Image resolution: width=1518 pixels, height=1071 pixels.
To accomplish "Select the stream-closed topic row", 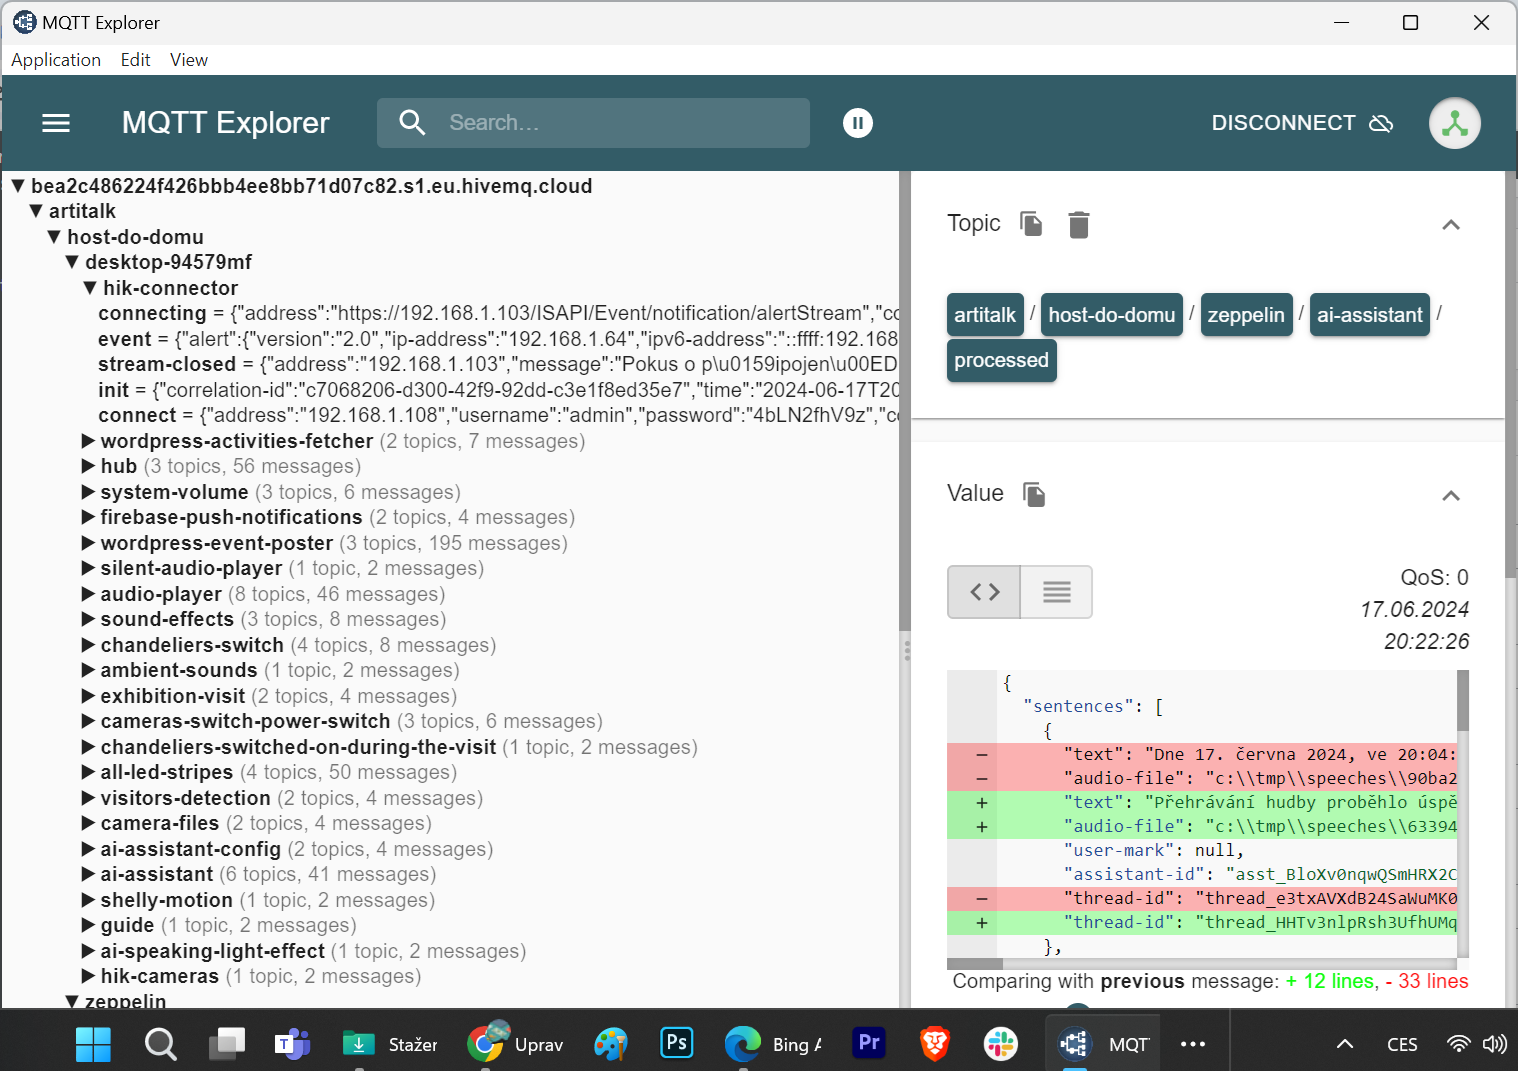I will click(498, 364).
